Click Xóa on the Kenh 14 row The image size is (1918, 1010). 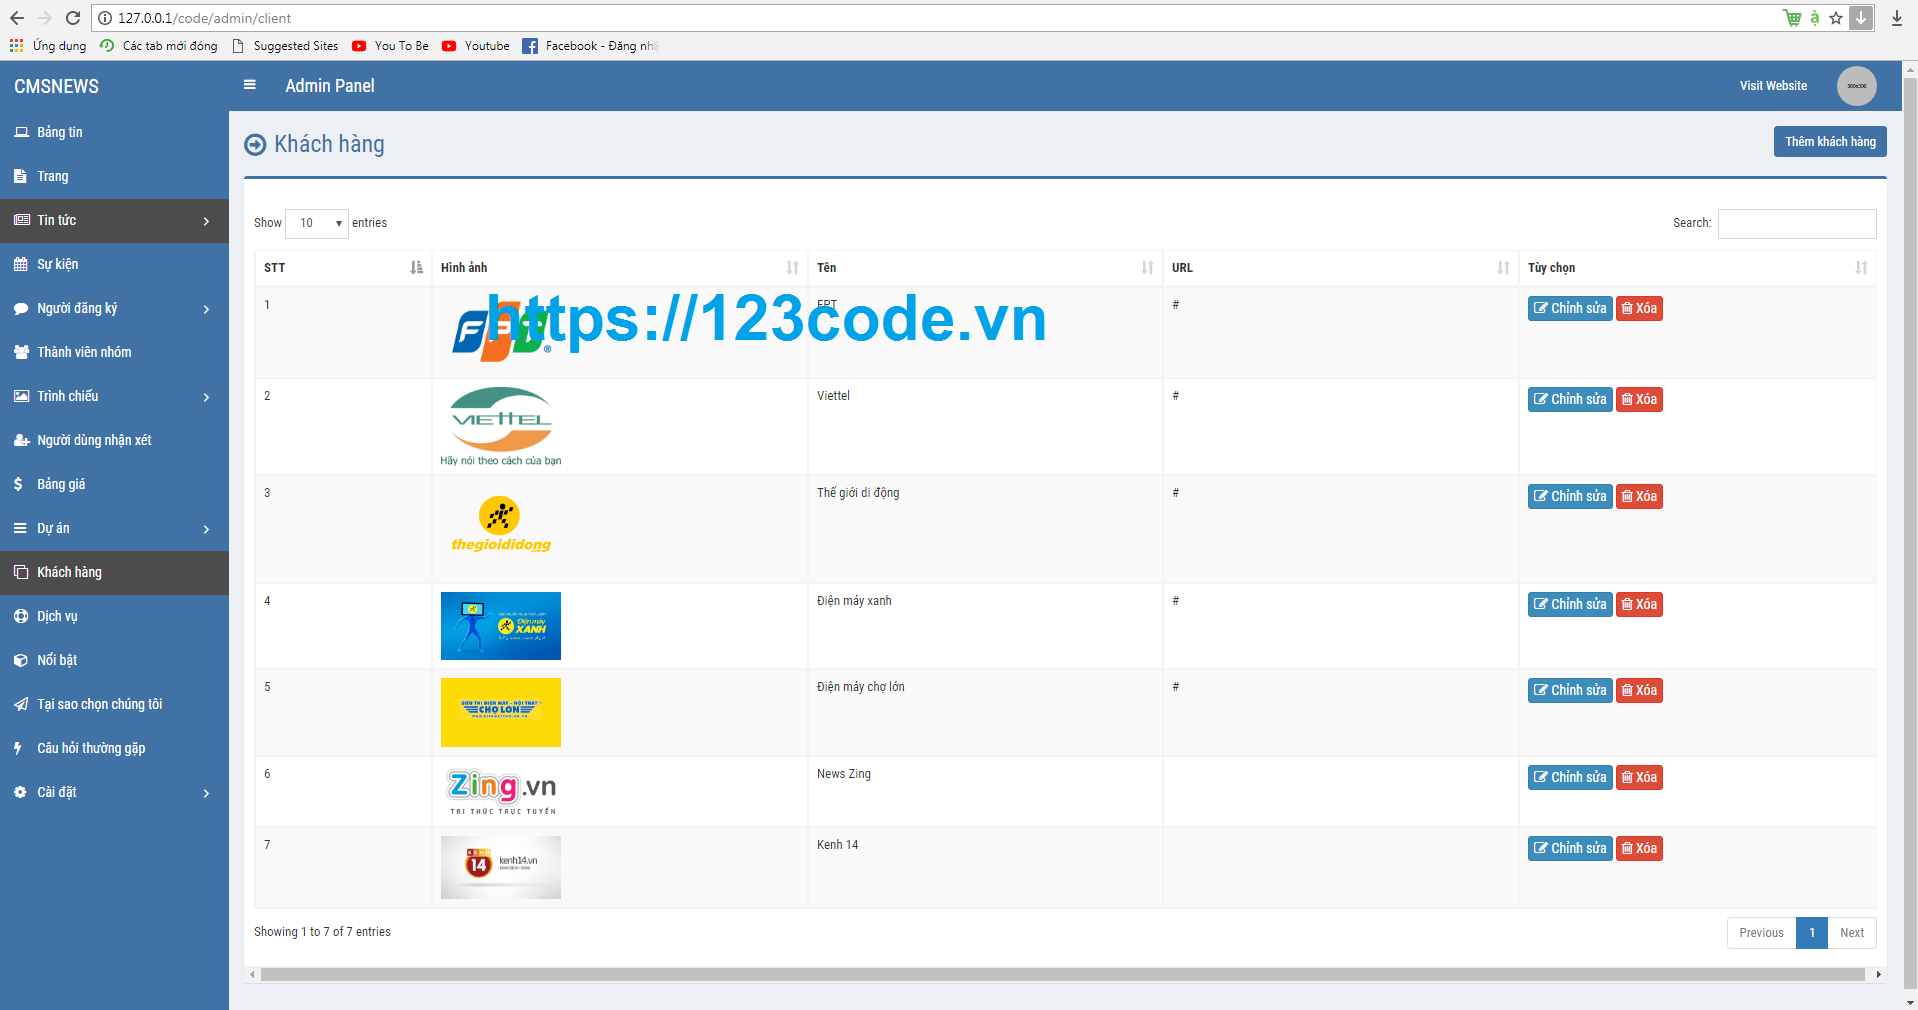[x=1638, y=848]
